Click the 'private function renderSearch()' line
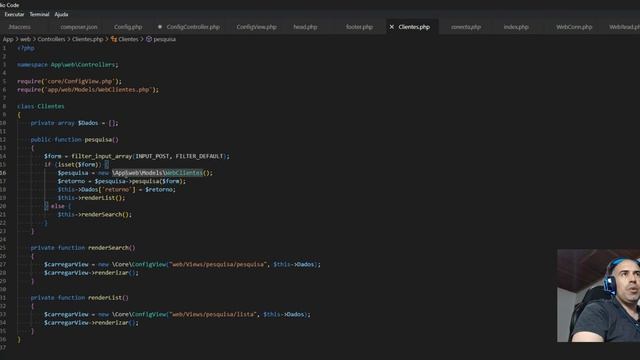Image resolution: width=640 pixels, height=360 pixels. click(x=83, y=248)
